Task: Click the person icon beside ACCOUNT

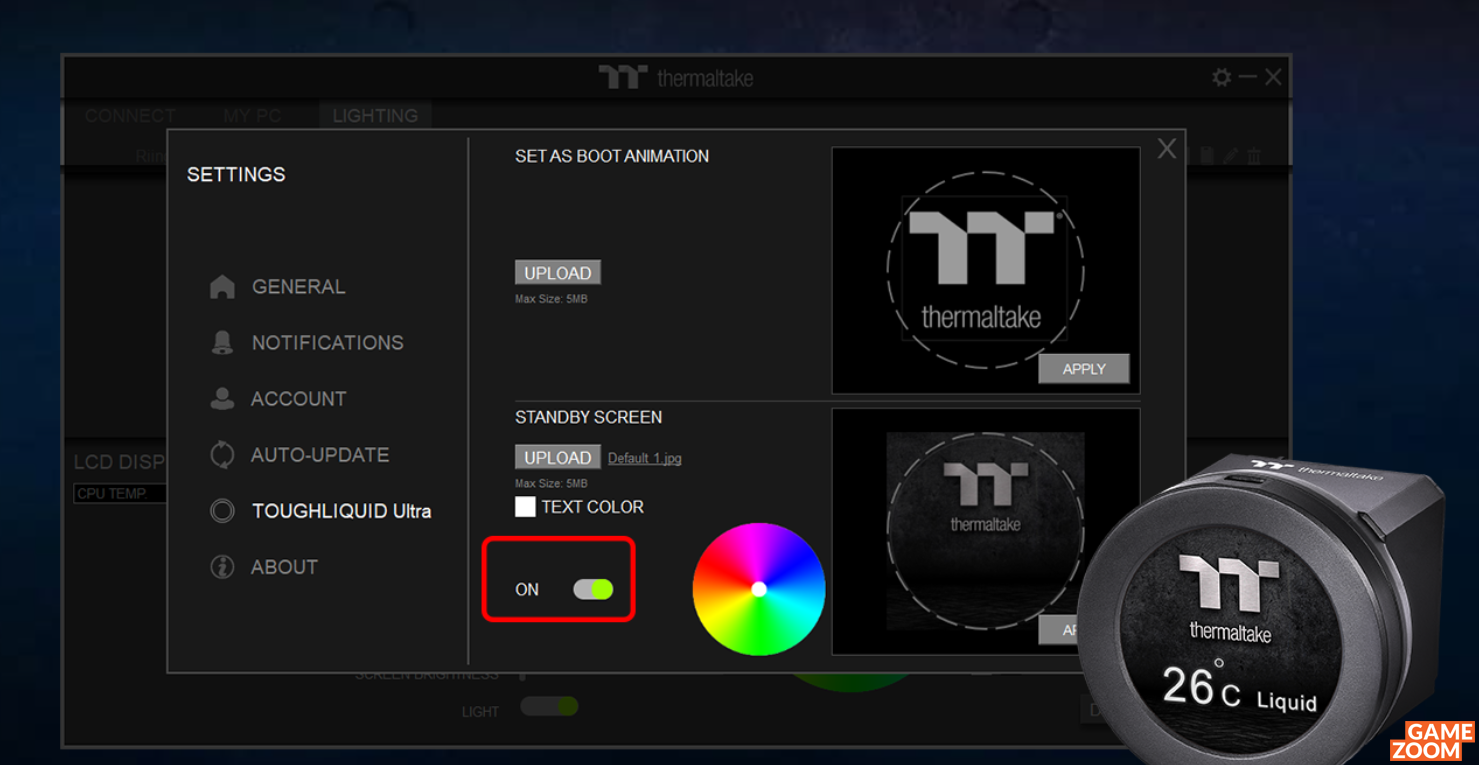Action: point(222,399)
